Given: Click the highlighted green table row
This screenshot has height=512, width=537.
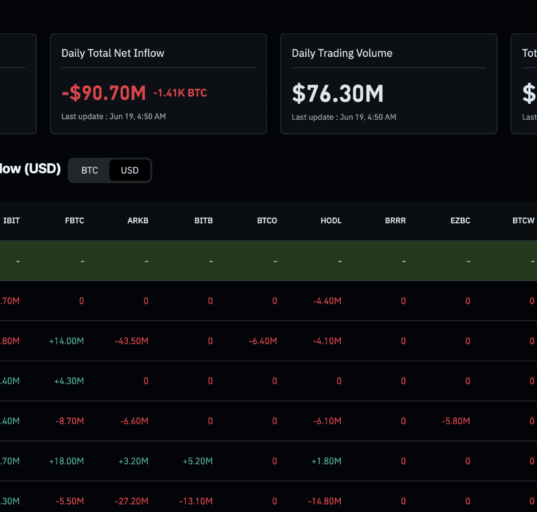Looking at the screenshot, I should (268, 261).
